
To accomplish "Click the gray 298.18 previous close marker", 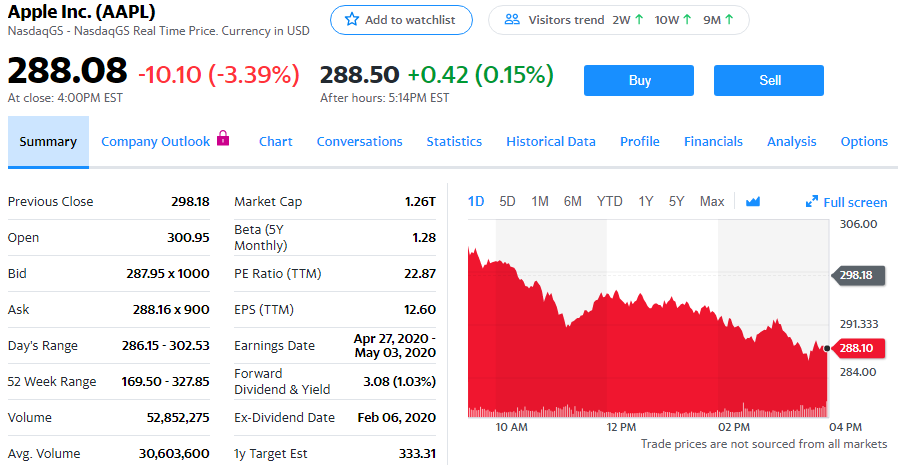I will pyautogui.click(x=858, y=275).
